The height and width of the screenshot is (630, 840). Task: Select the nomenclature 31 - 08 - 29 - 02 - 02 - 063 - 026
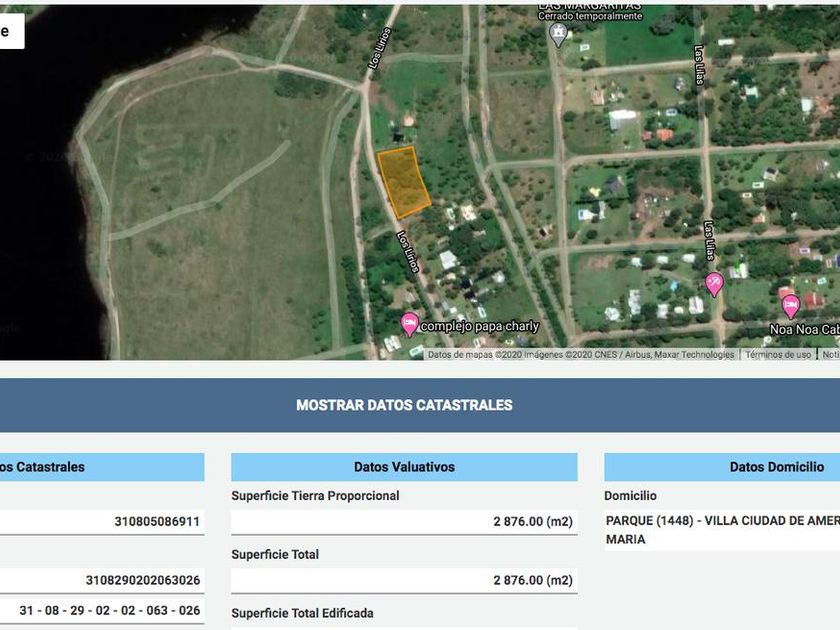point(109,610)
